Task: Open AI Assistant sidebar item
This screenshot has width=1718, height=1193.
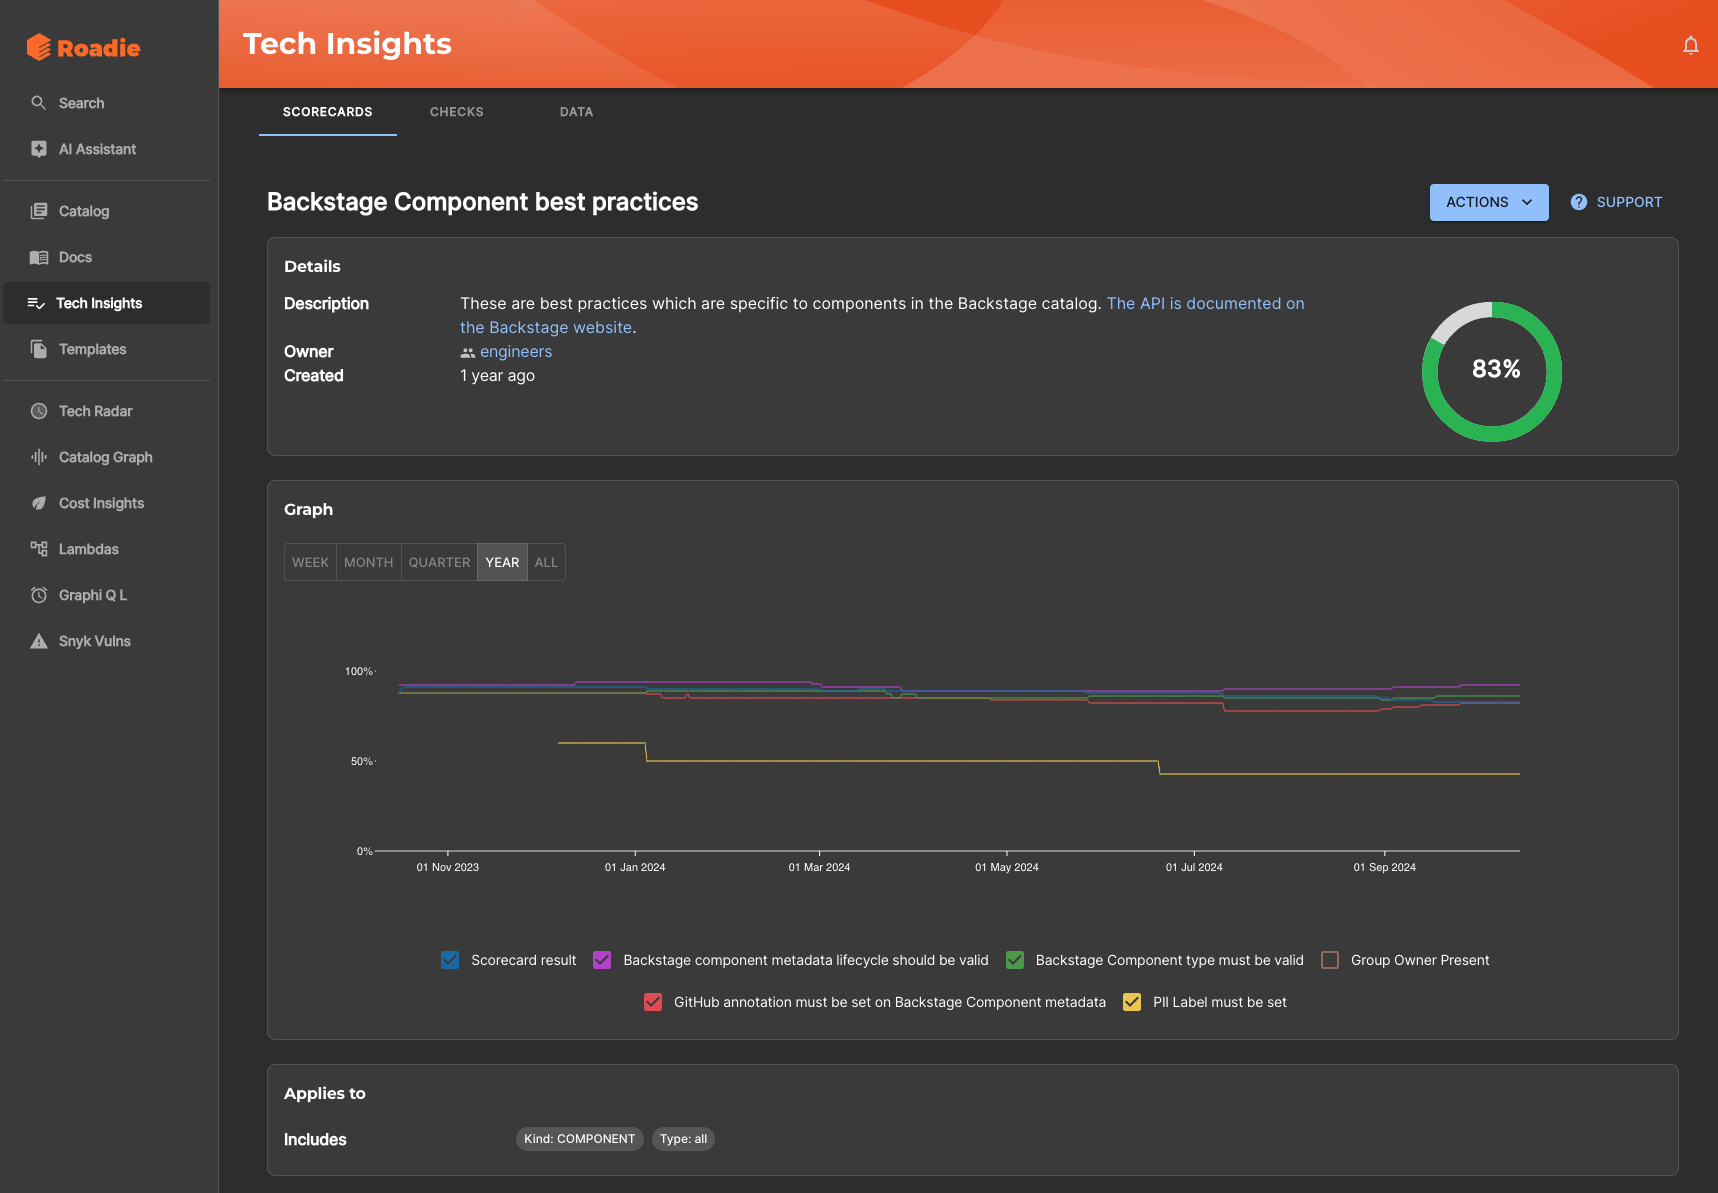Action: [x=107, y=149]
